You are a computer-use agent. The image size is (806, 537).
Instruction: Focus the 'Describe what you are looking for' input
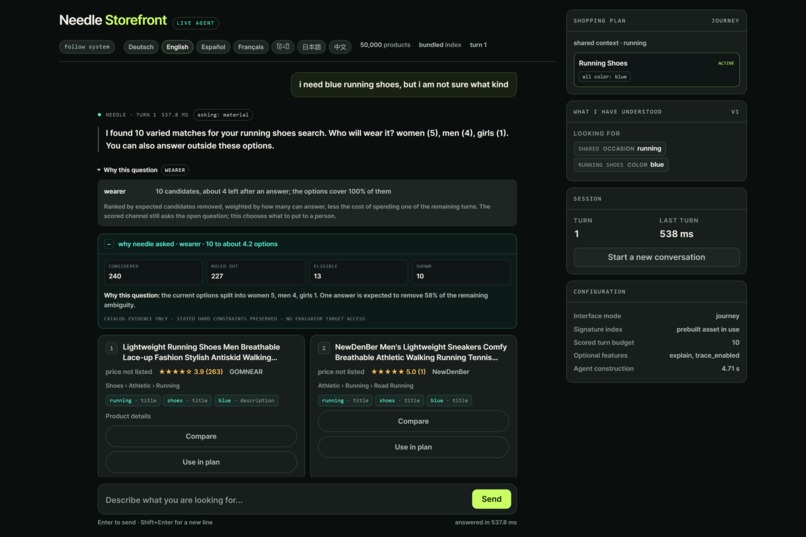(285, 499)
